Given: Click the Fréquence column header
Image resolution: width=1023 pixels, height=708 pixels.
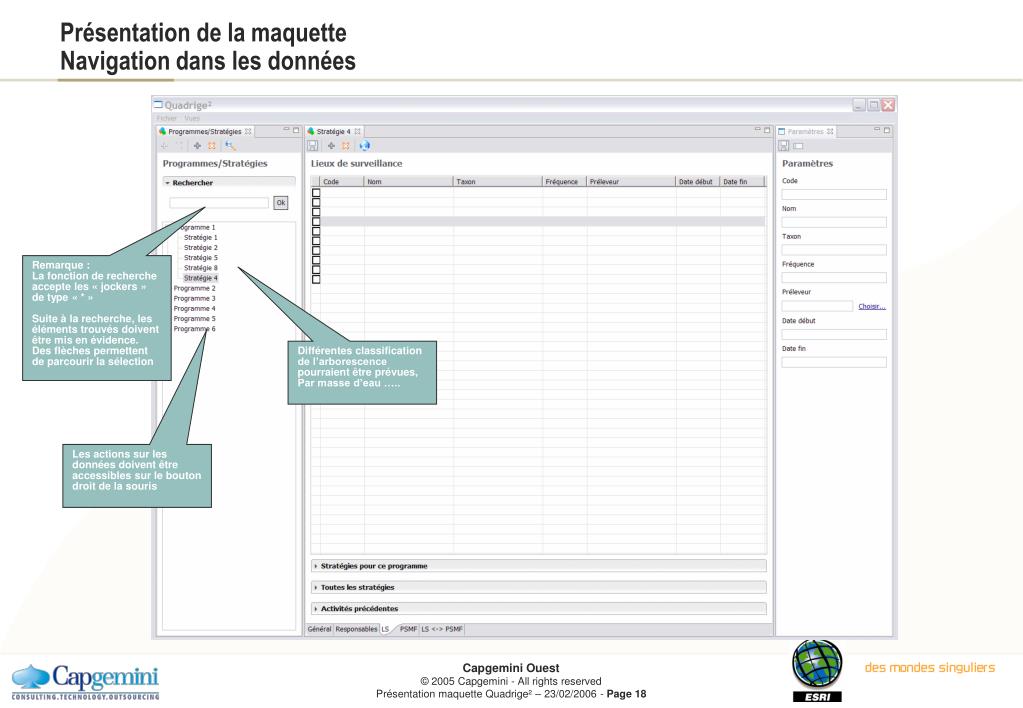Looking at the screenshot, I should 564,181.
